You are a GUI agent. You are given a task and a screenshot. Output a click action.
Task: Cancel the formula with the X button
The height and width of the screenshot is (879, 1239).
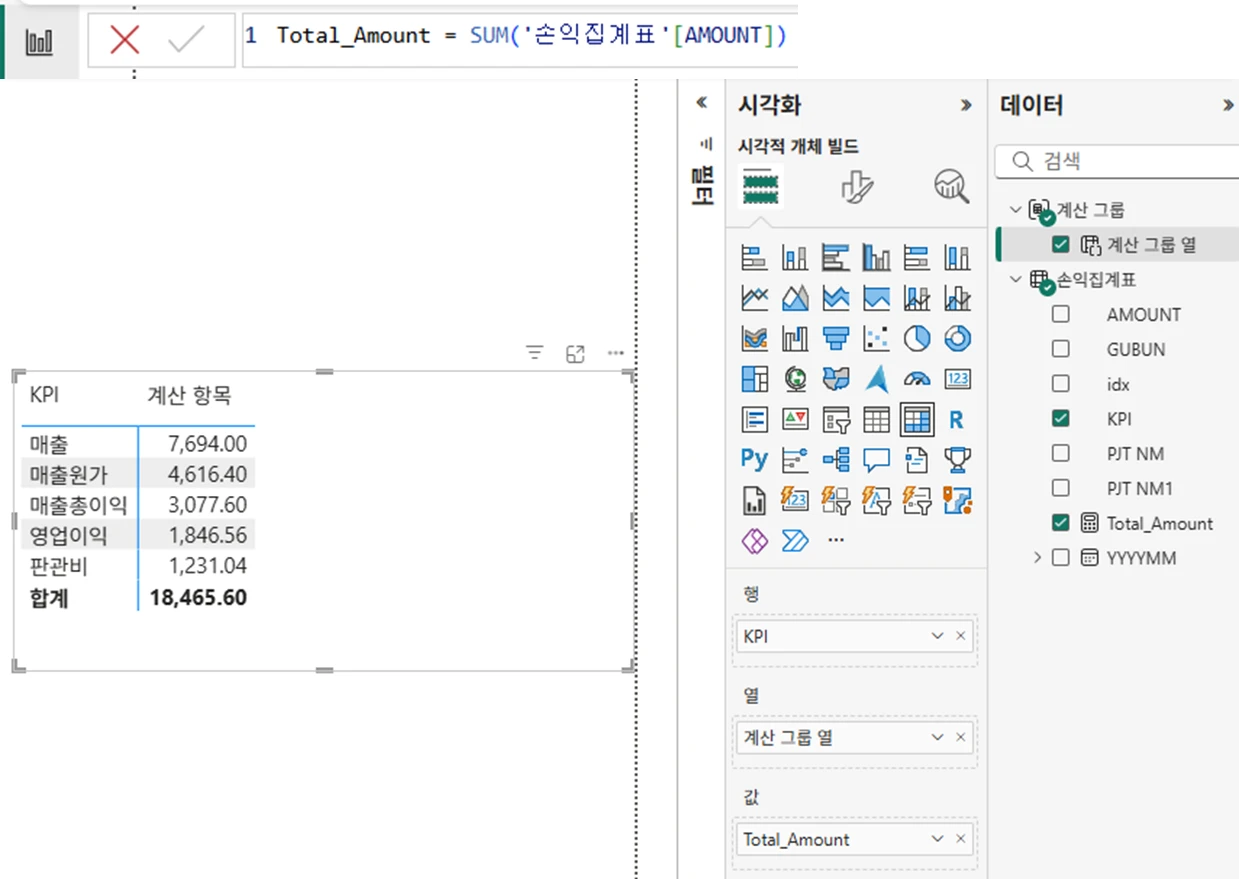[x=125, y=40]
